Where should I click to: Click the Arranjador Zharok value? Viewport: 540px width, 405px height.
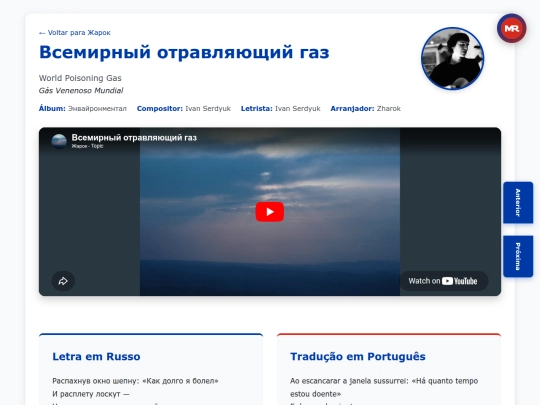coord(388,108)
